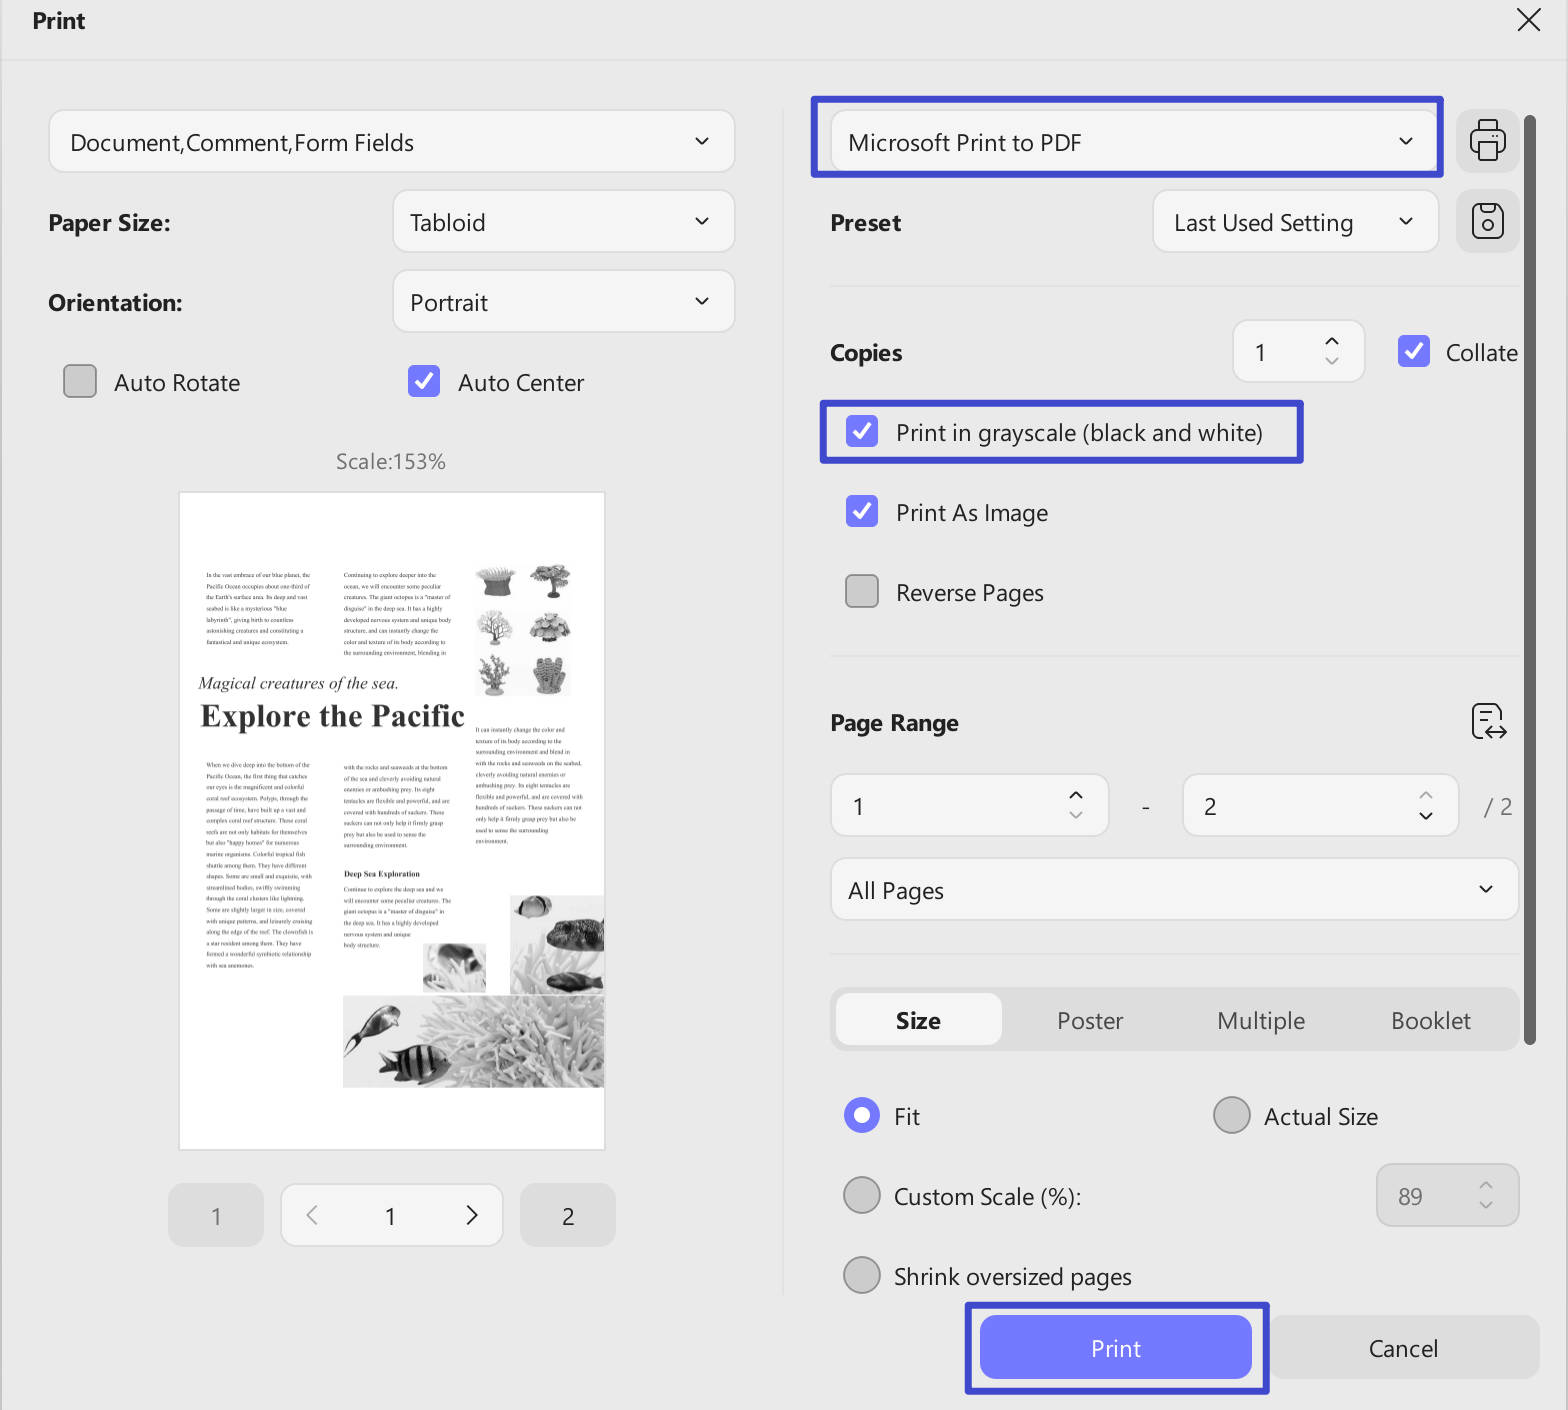Image resolution: width=1568 pixels, height=1410 pixels.
Task: Cancel the print dialog
Action: (x=1404, y=1347)
